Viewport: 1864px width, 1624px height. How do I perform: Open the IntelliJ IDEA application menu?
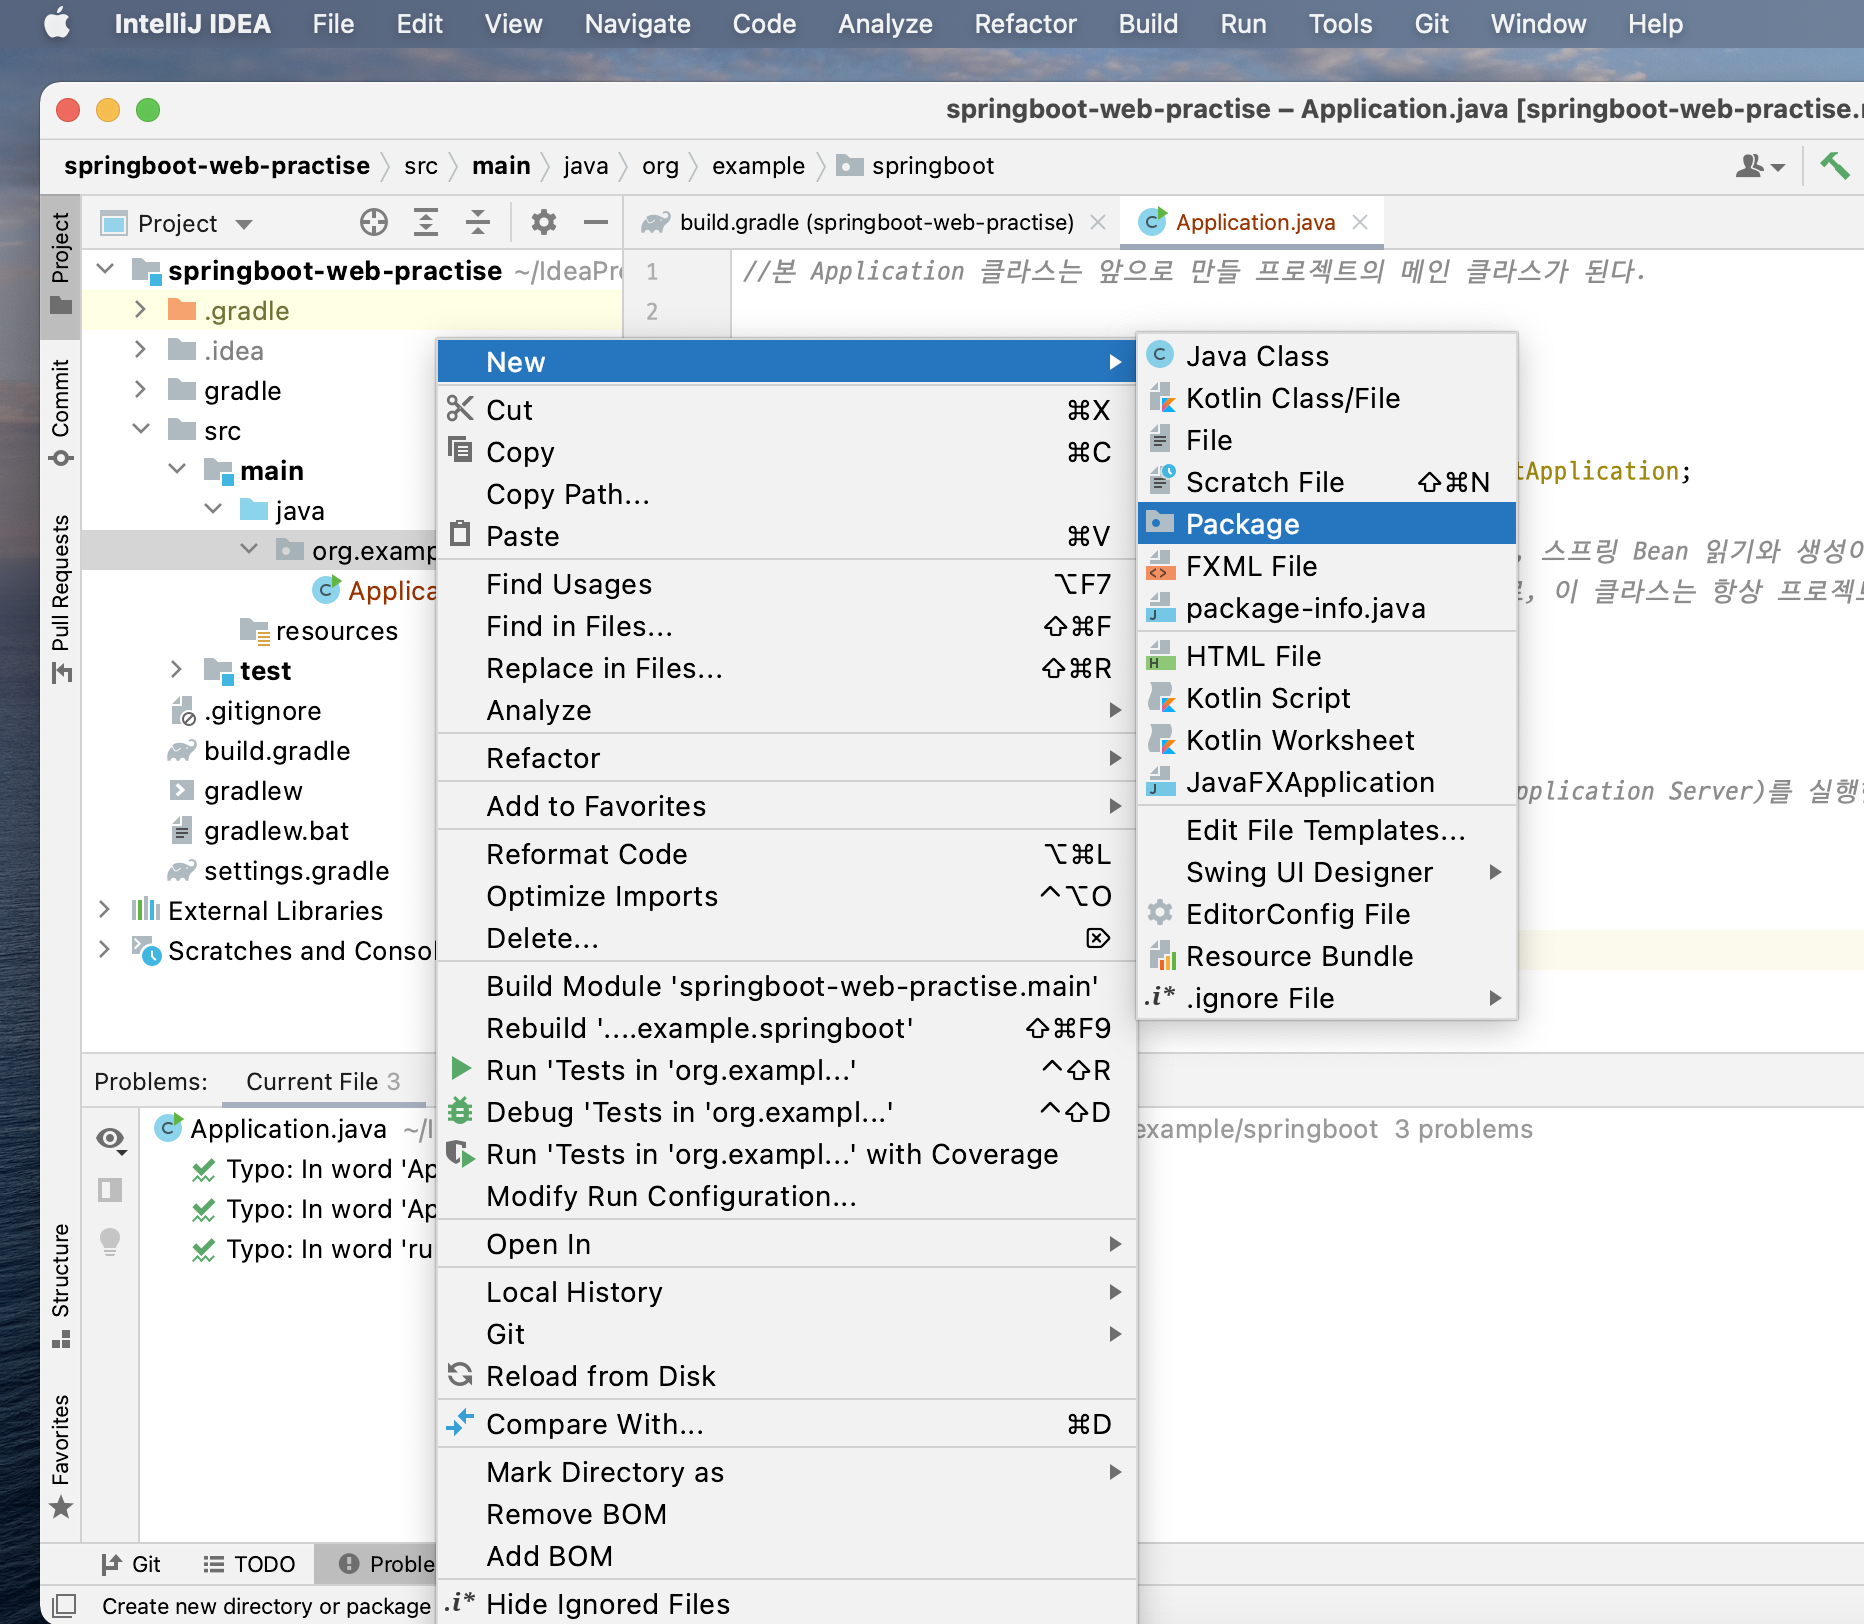pos(192,24)
